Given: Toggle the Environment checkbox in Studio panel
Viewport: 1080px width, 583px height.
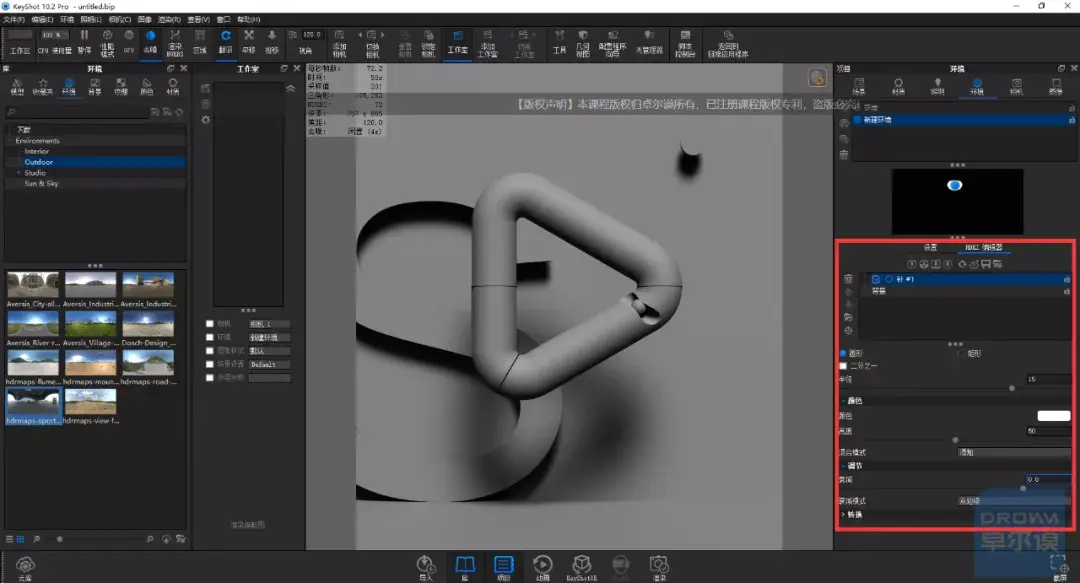Looking at the screenshot, I should click(x=209, y=337).
